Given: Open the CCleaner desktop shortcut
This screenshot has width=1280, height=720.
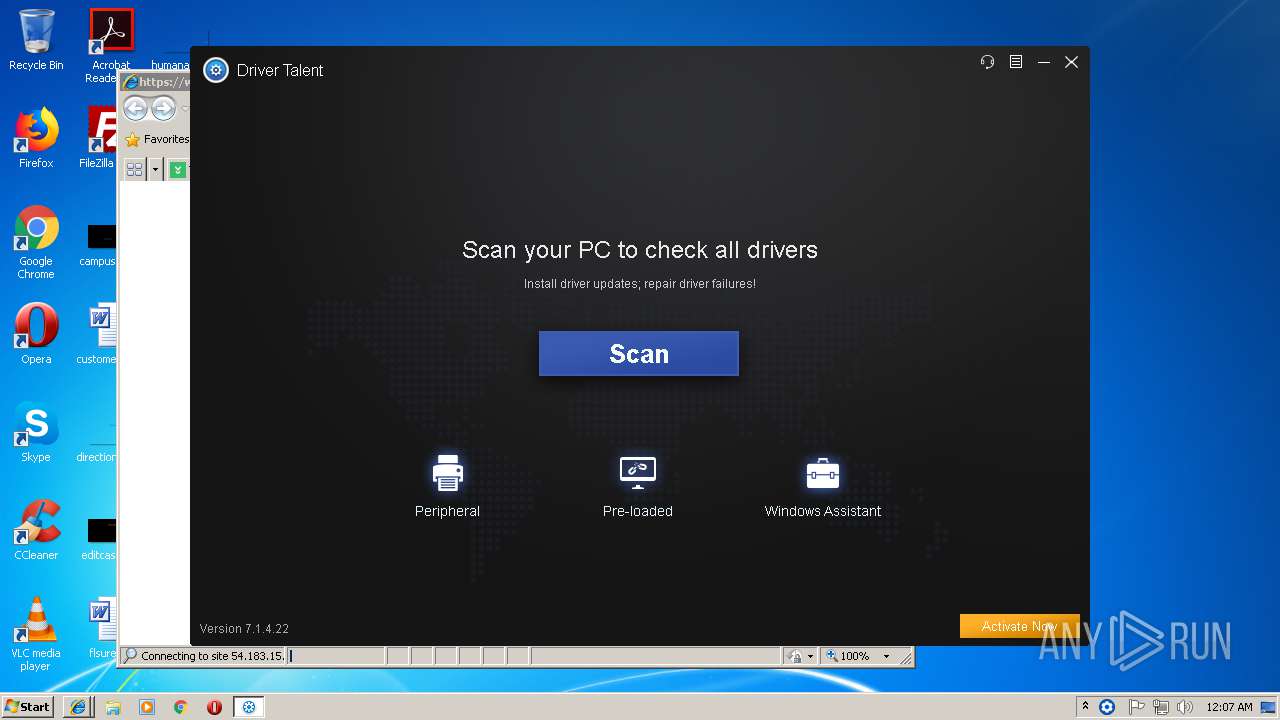Looking at the screenshot, I should 36,530.
